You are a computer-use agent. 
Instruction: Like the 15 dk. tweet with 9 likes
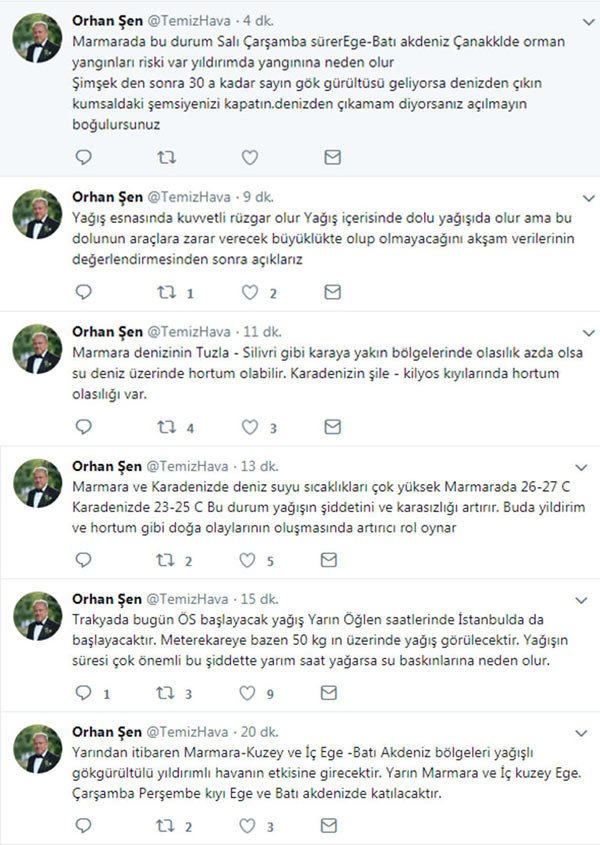[251, 692]
